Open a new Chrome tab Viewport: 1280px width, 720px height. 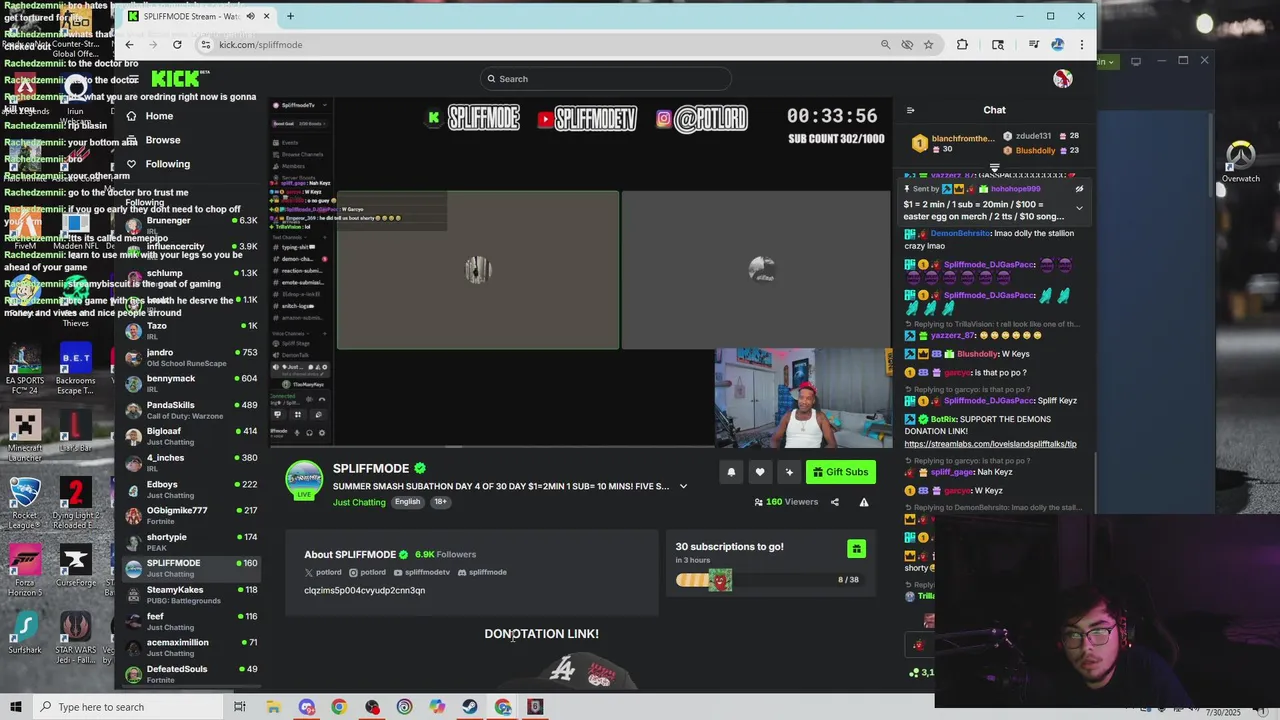(x=290, y=16)
